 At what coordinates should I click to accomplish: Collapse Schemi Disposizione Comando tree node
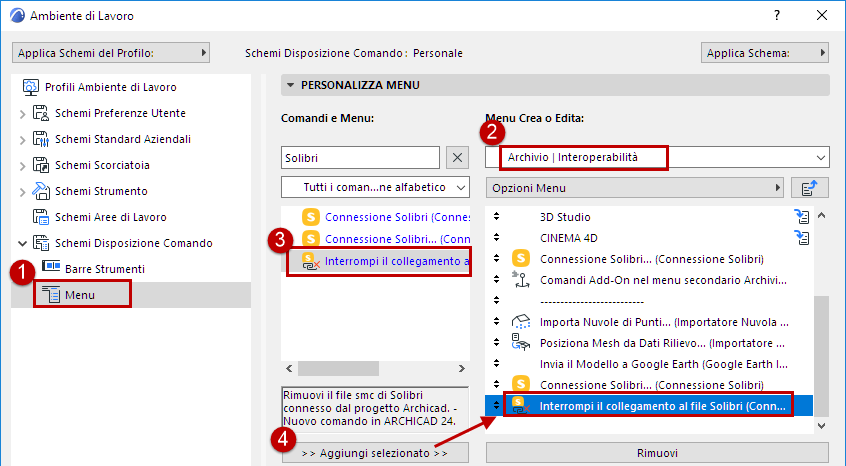[x=22, y=244]
